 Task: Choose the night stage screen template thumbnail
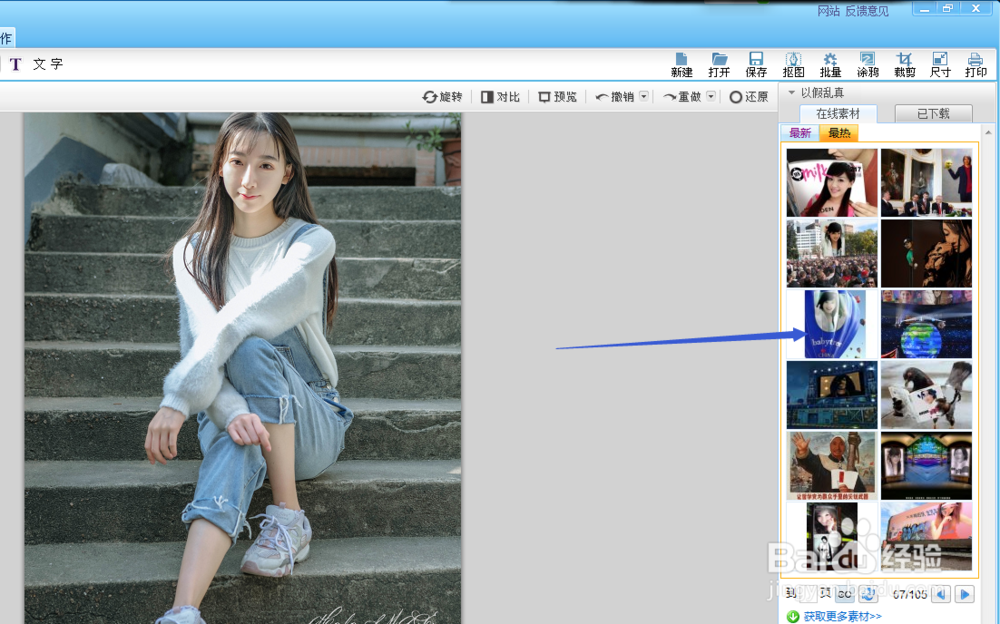pos(832,395)
